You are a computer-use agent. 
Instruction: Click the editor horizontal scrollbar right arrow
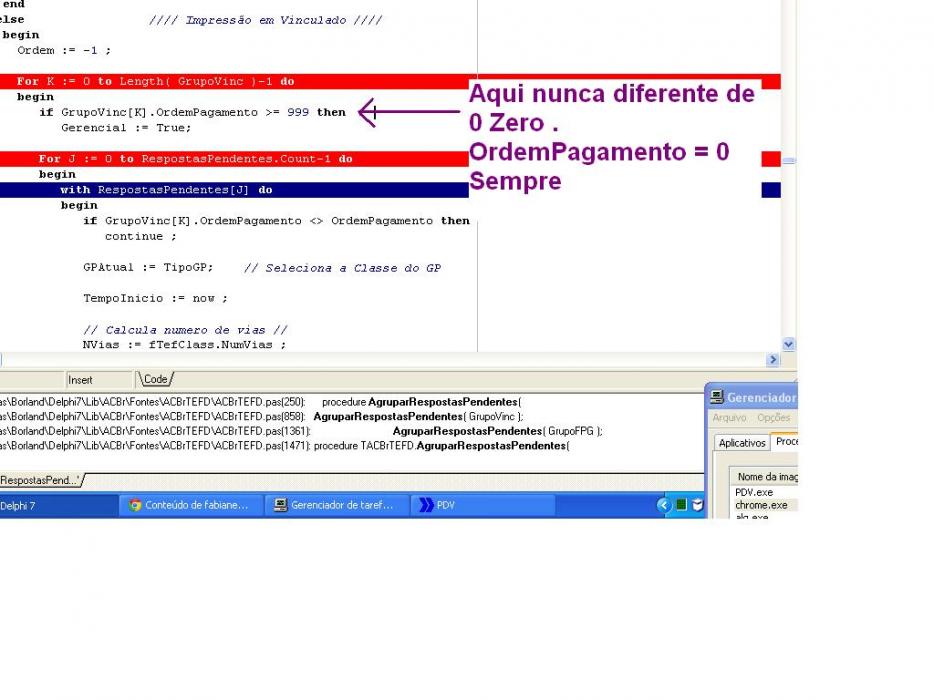773,359
